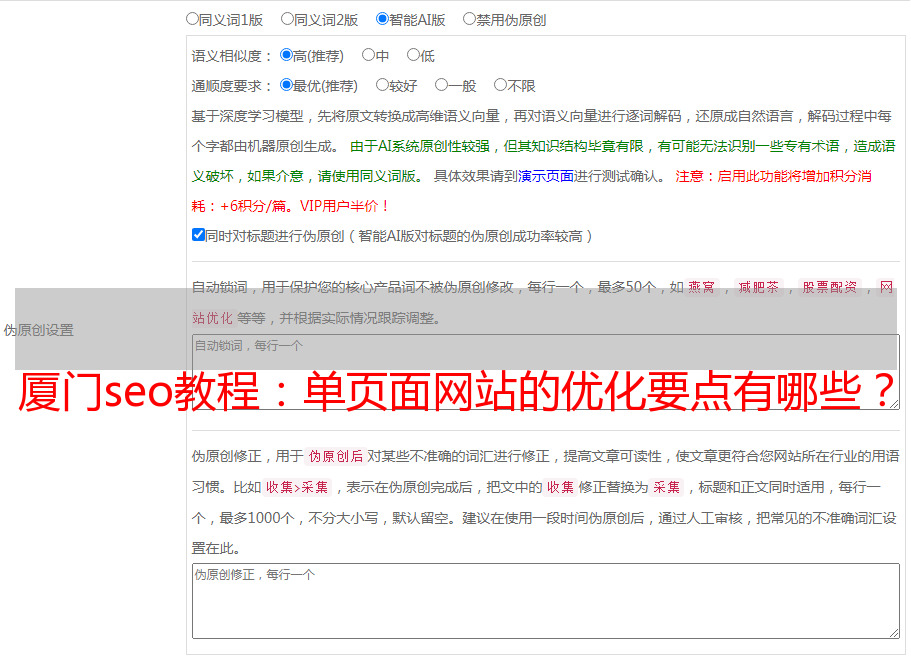Set 语义相似度 to 中
Screen dimensions: 911x658
[368, 55]
